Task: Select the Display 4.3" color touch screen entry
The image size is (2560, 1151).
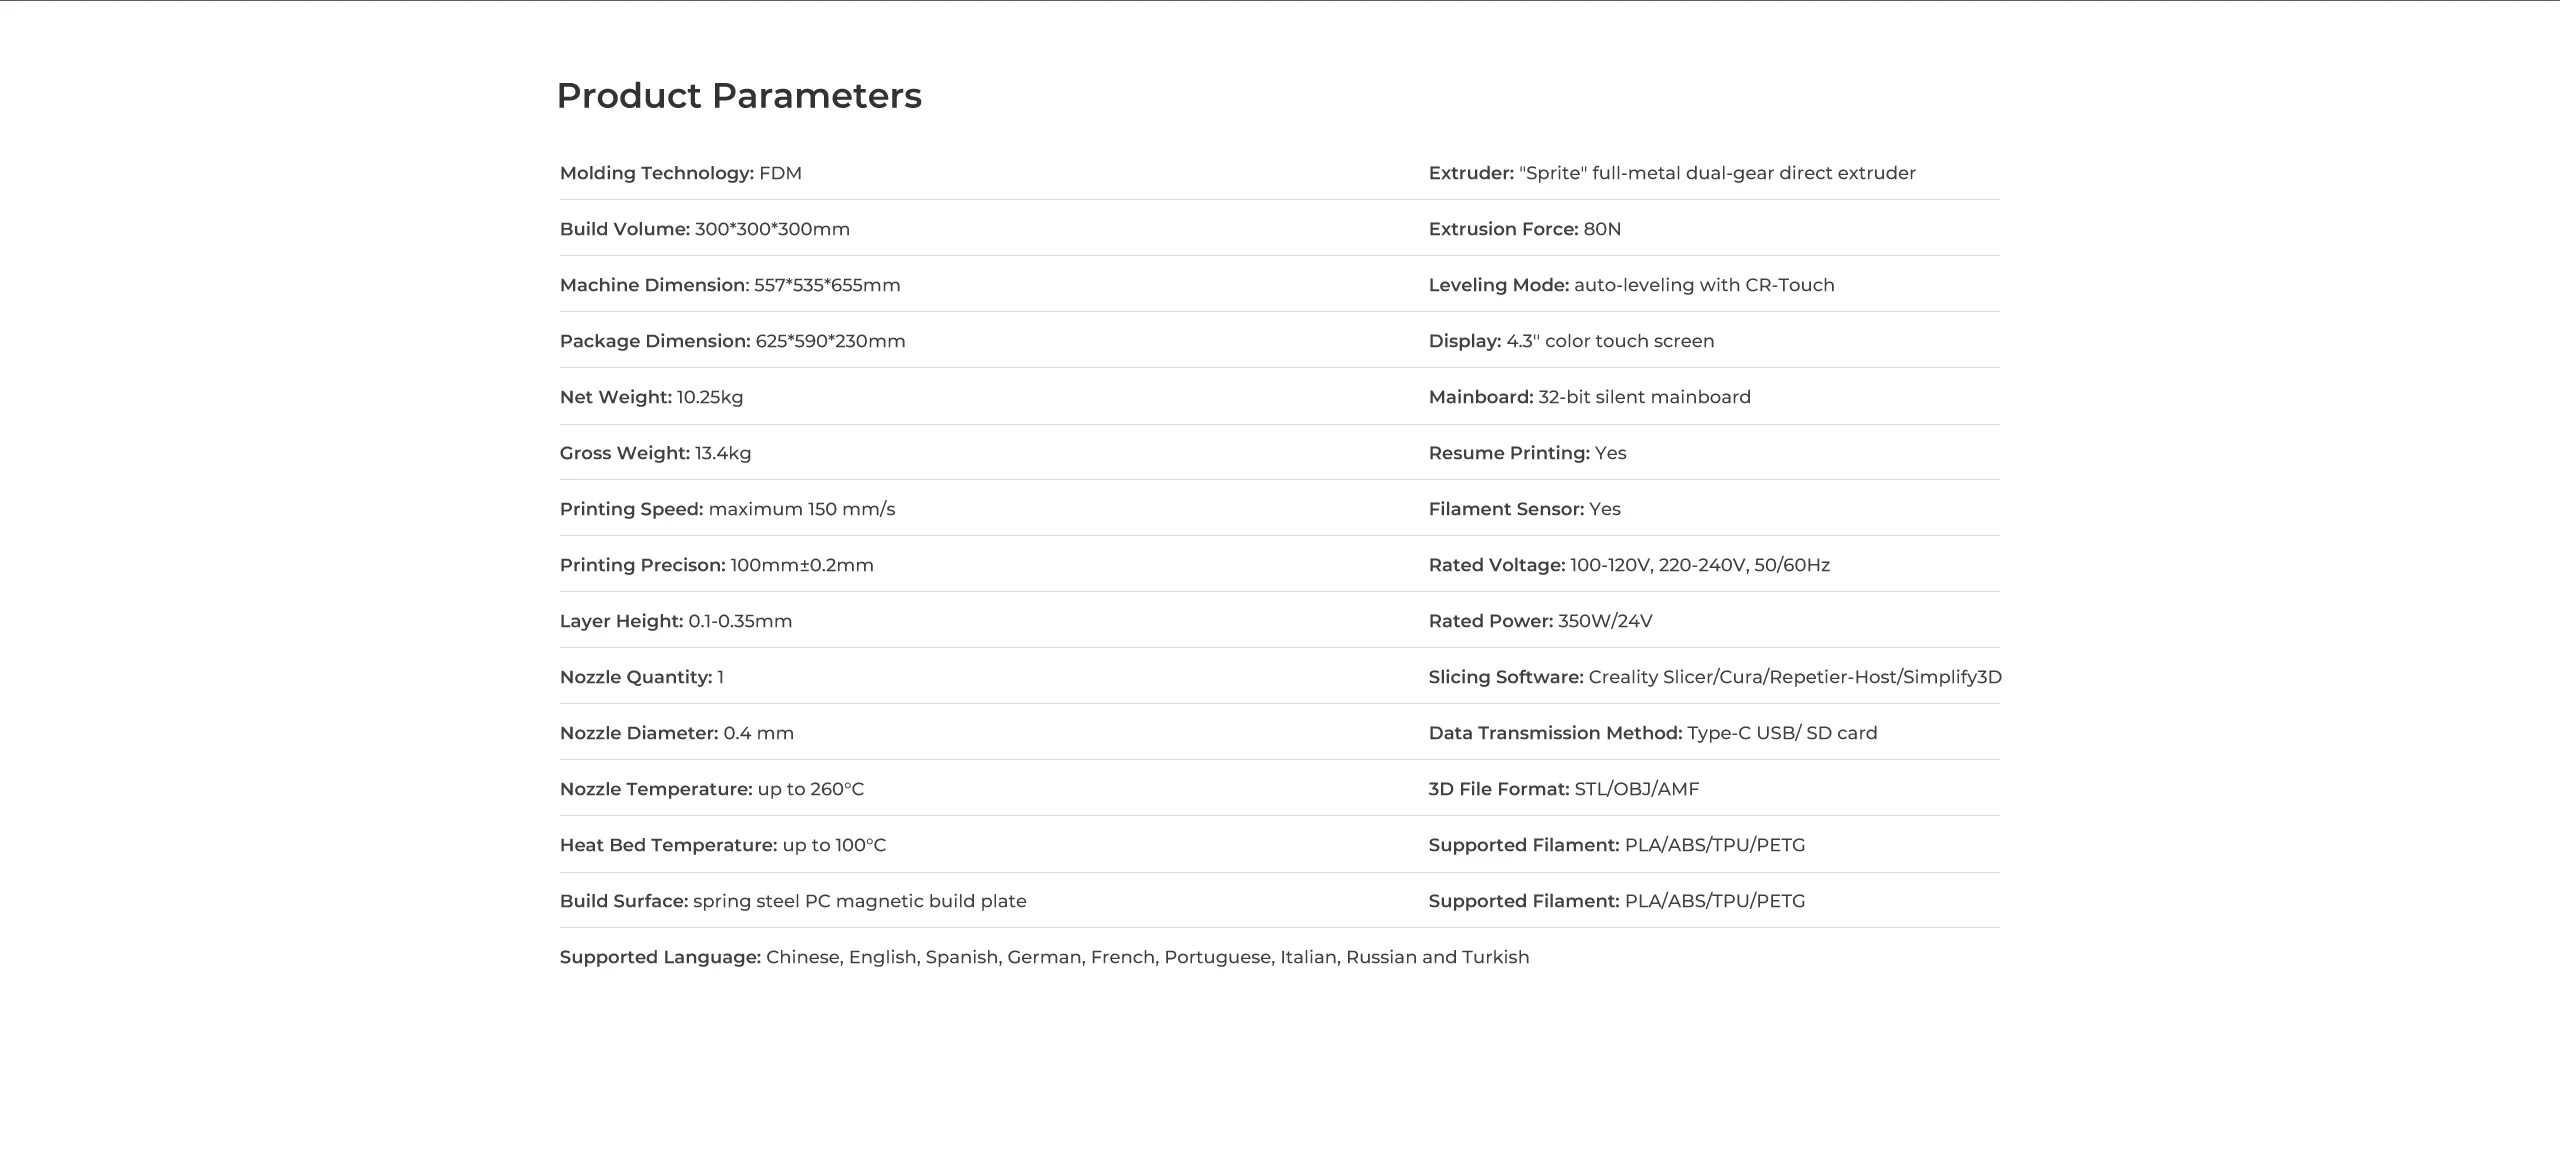Action: pos(1571,341)
